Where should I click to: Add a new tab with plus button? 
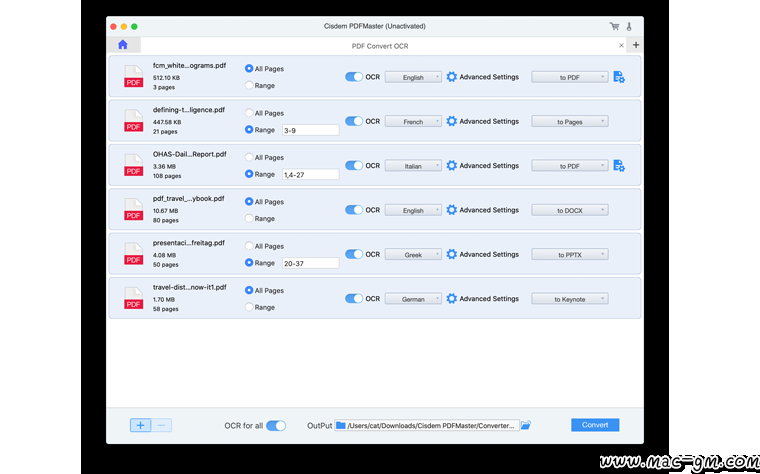(x=636, y=45)
